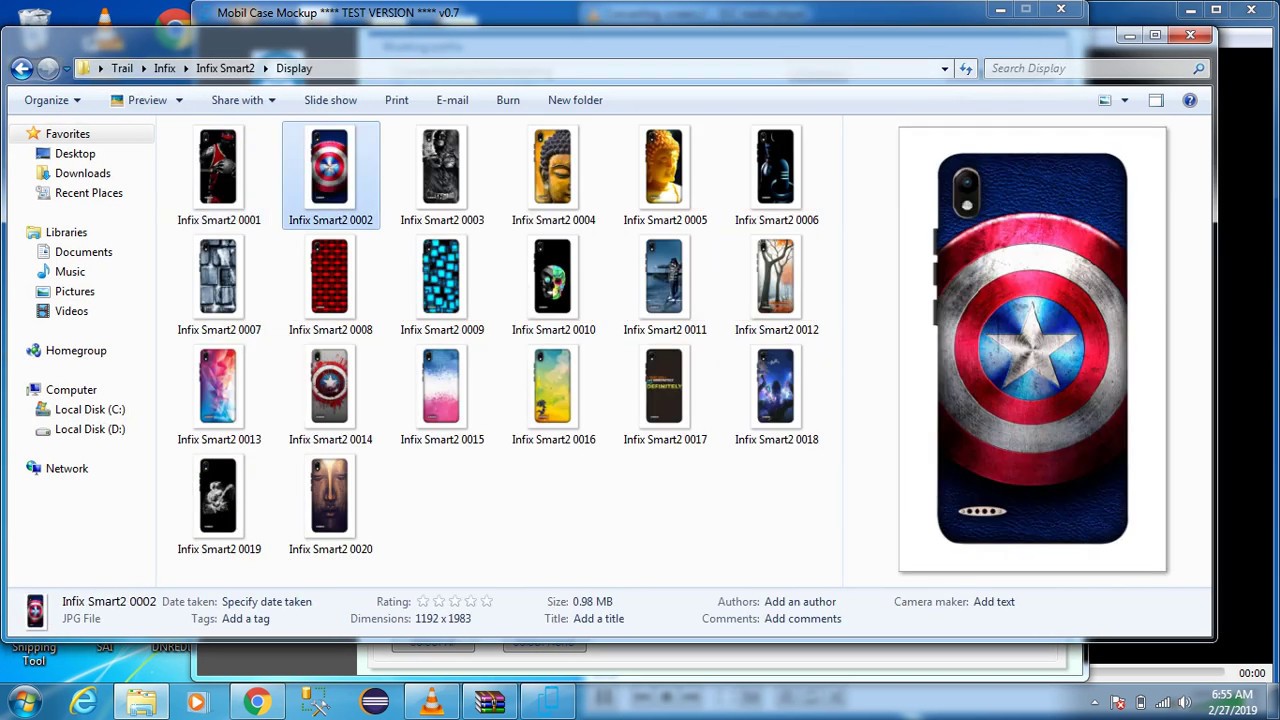The height and width of the screenshot is (720, 1280).
Task: Click the Change your view icon
Action: click(1105, 100)
